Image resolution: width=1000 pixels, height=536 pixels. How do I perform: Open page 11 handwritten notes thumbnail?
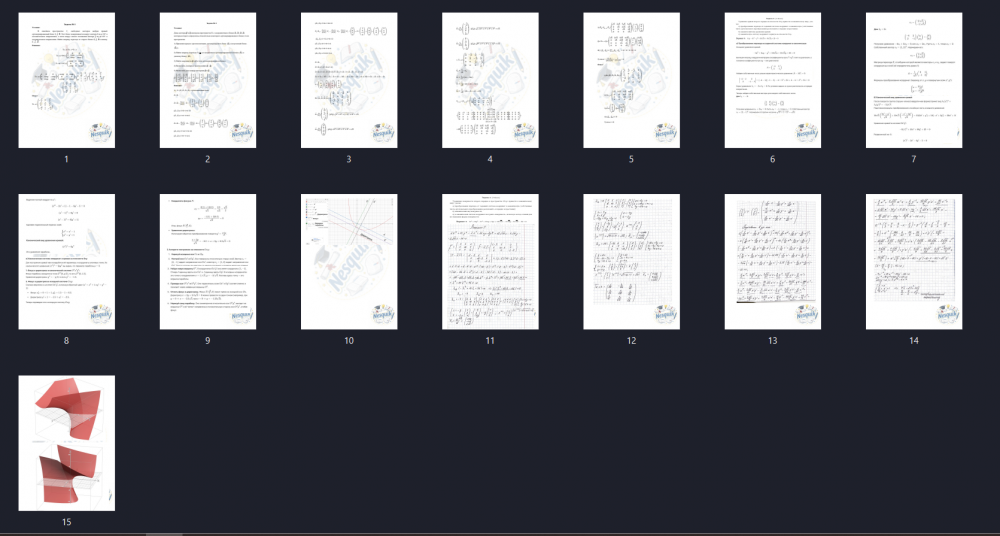[490, 262]
